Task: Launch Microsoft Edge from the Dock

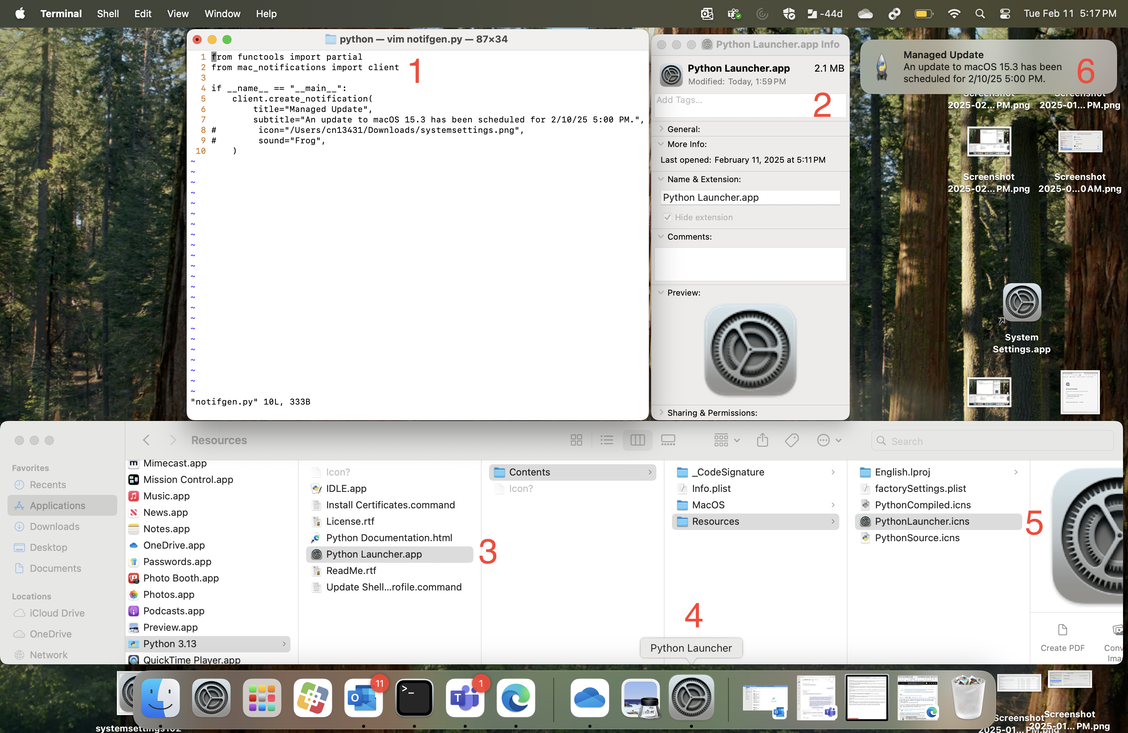Action: tap(516, 698)
